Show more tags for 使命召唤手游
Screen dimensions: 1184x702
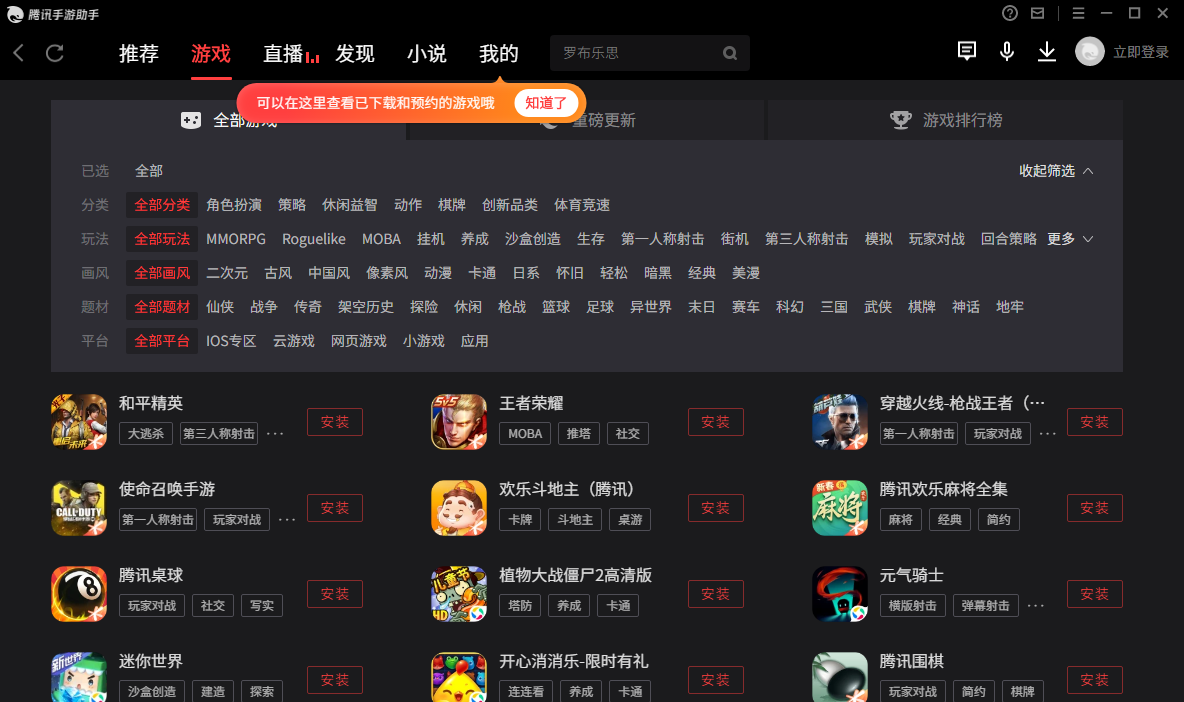point(287,520)
